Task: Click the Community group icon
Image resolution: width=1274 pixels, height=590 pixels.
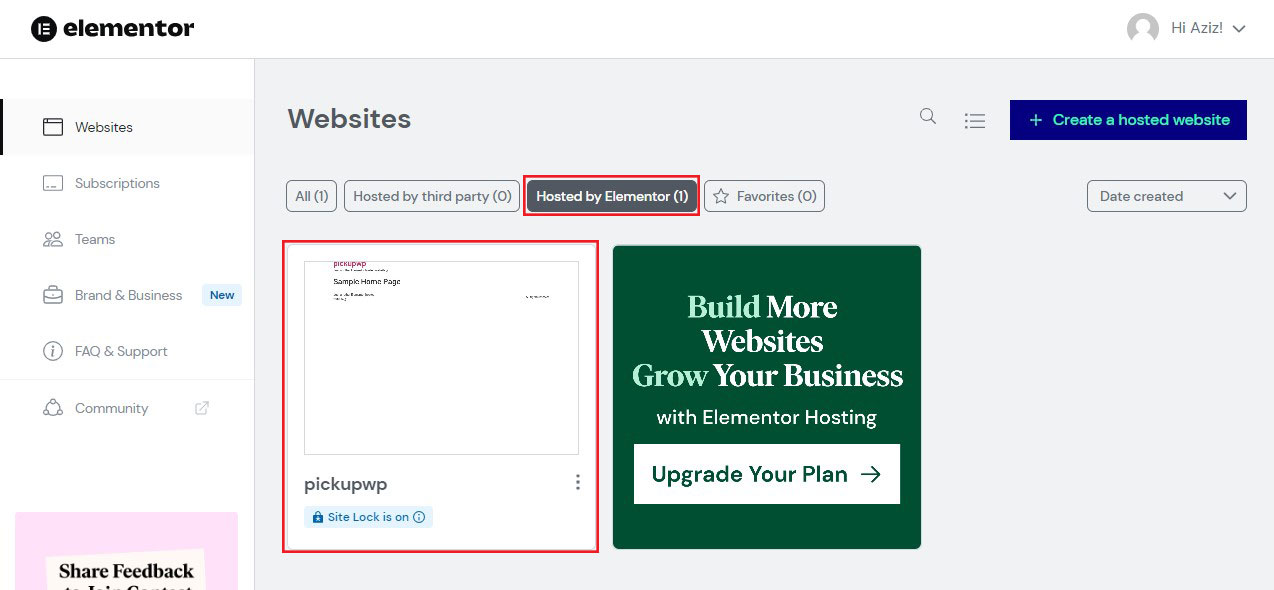Action: coord(53,408)
